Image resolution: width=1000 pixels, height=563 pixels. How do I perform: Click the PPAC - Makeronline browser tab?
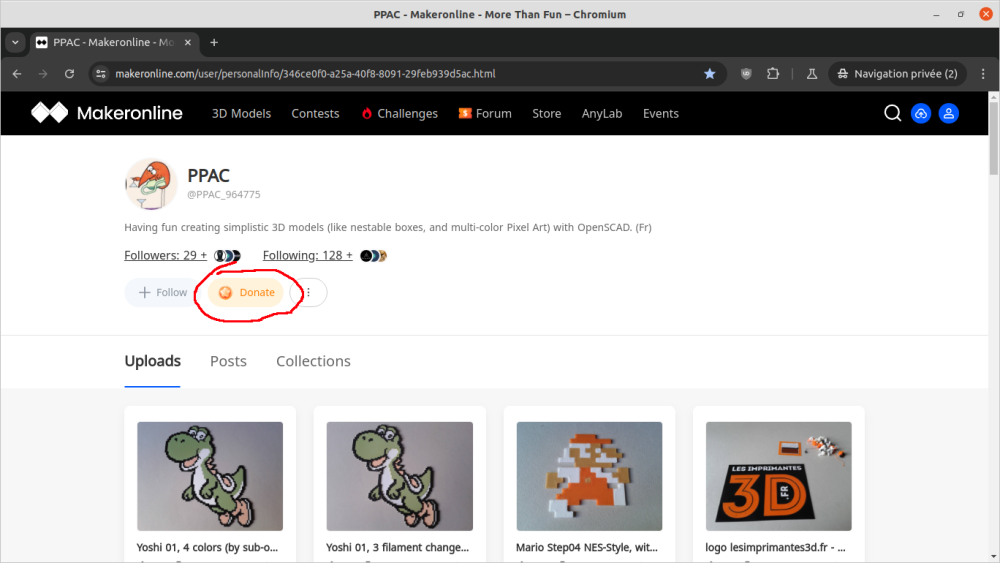(115, 42)
